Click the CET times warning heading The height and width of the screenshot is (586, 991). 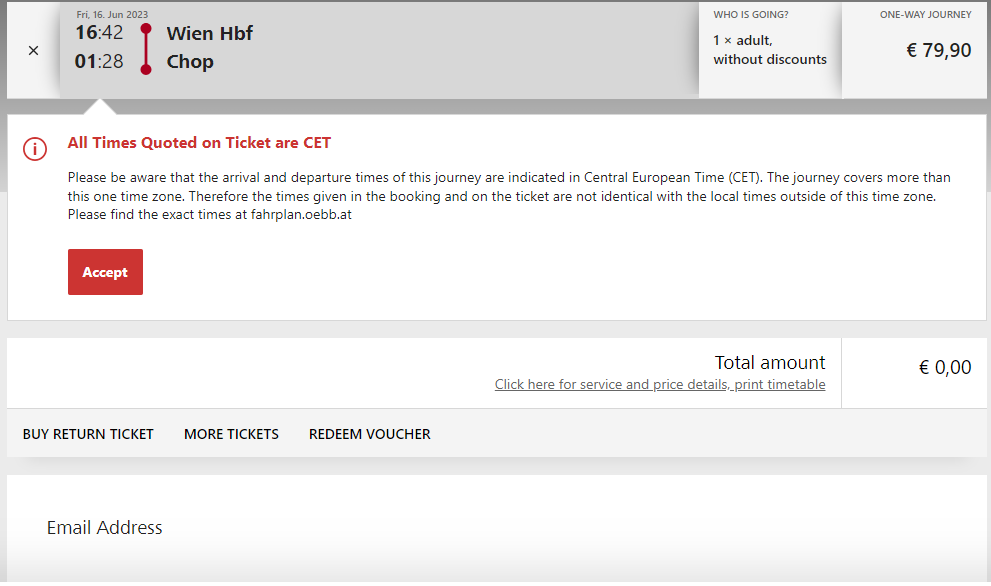tap(199, 143)
